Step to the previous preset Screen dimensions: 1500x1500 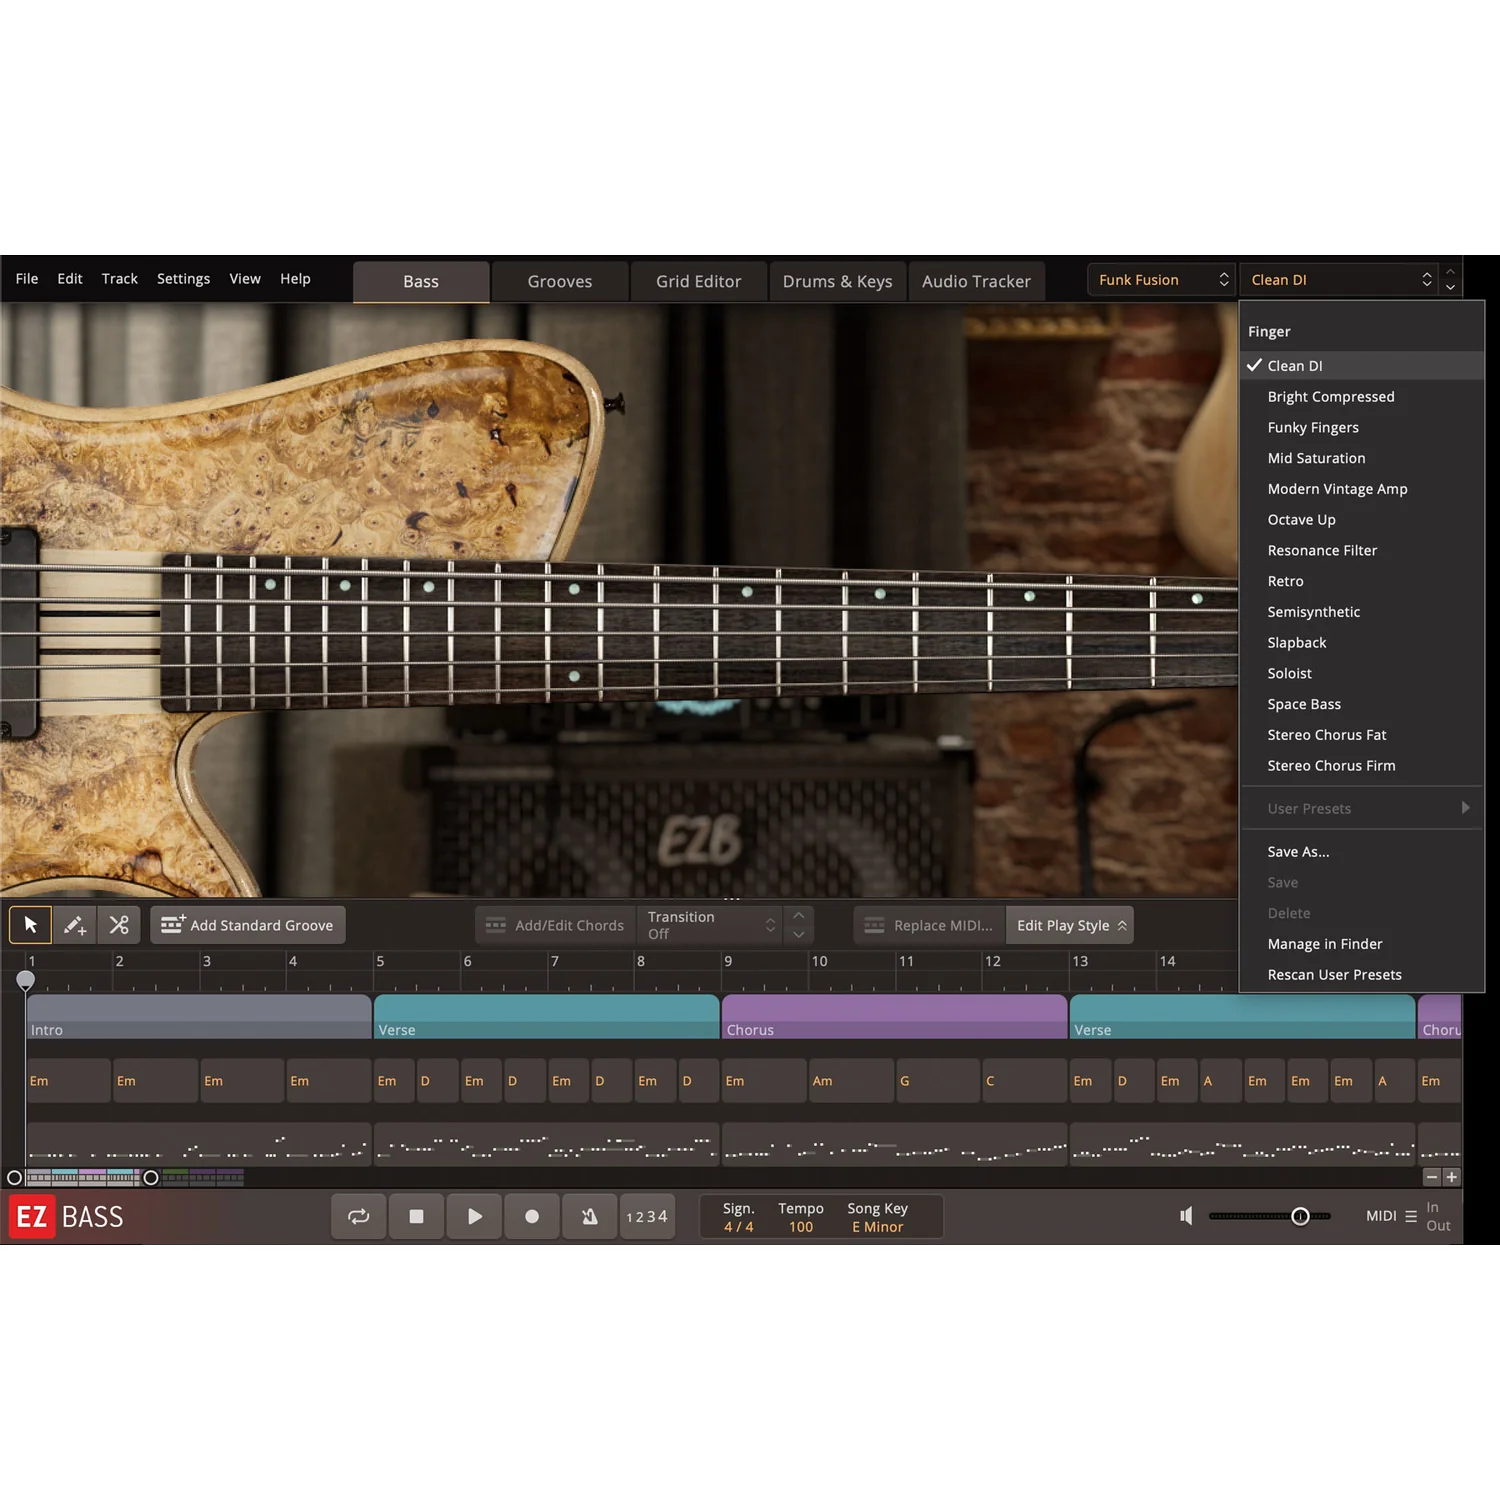tap(1450, 272)
